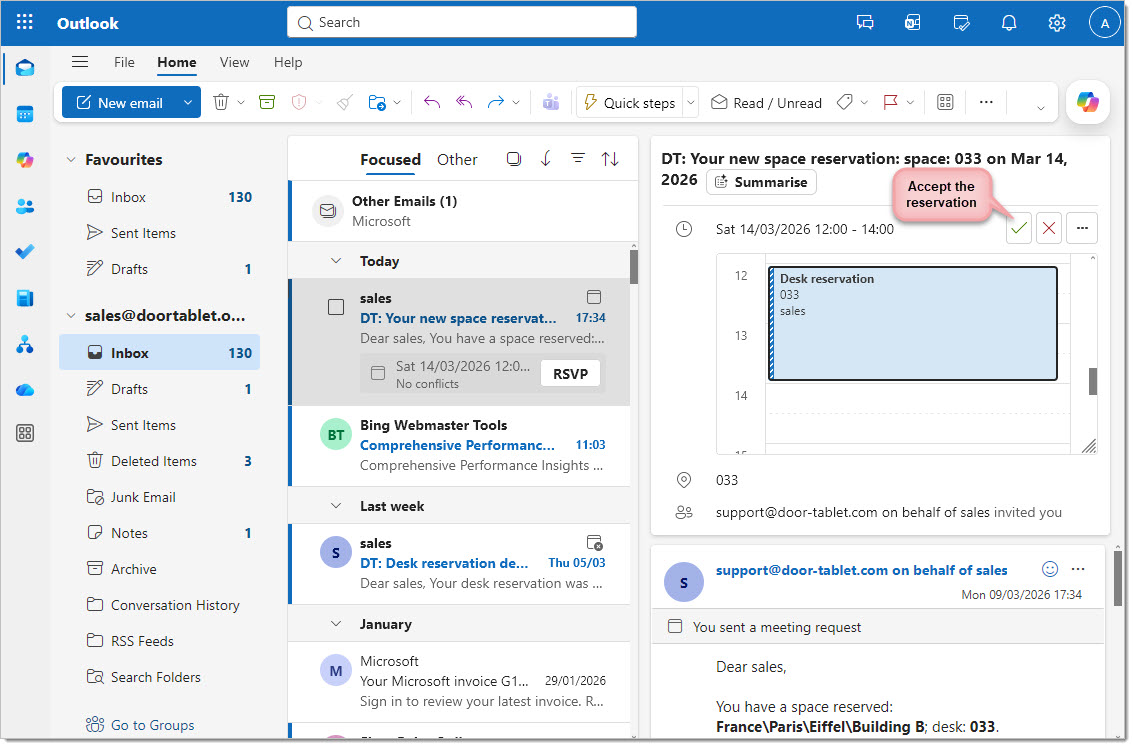Tick the checkbox on the sales reservation email
This screenshot has width=1133, height=747.
tap(336, 307)
